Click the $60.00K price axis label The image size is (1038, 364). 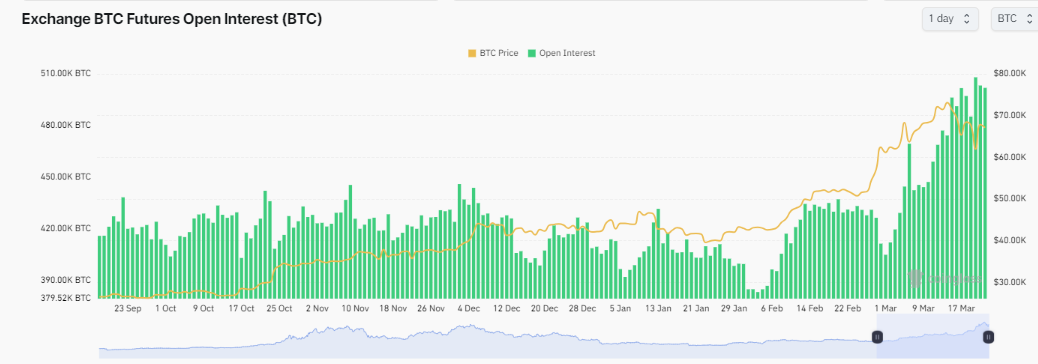[x=1010, y=157]
